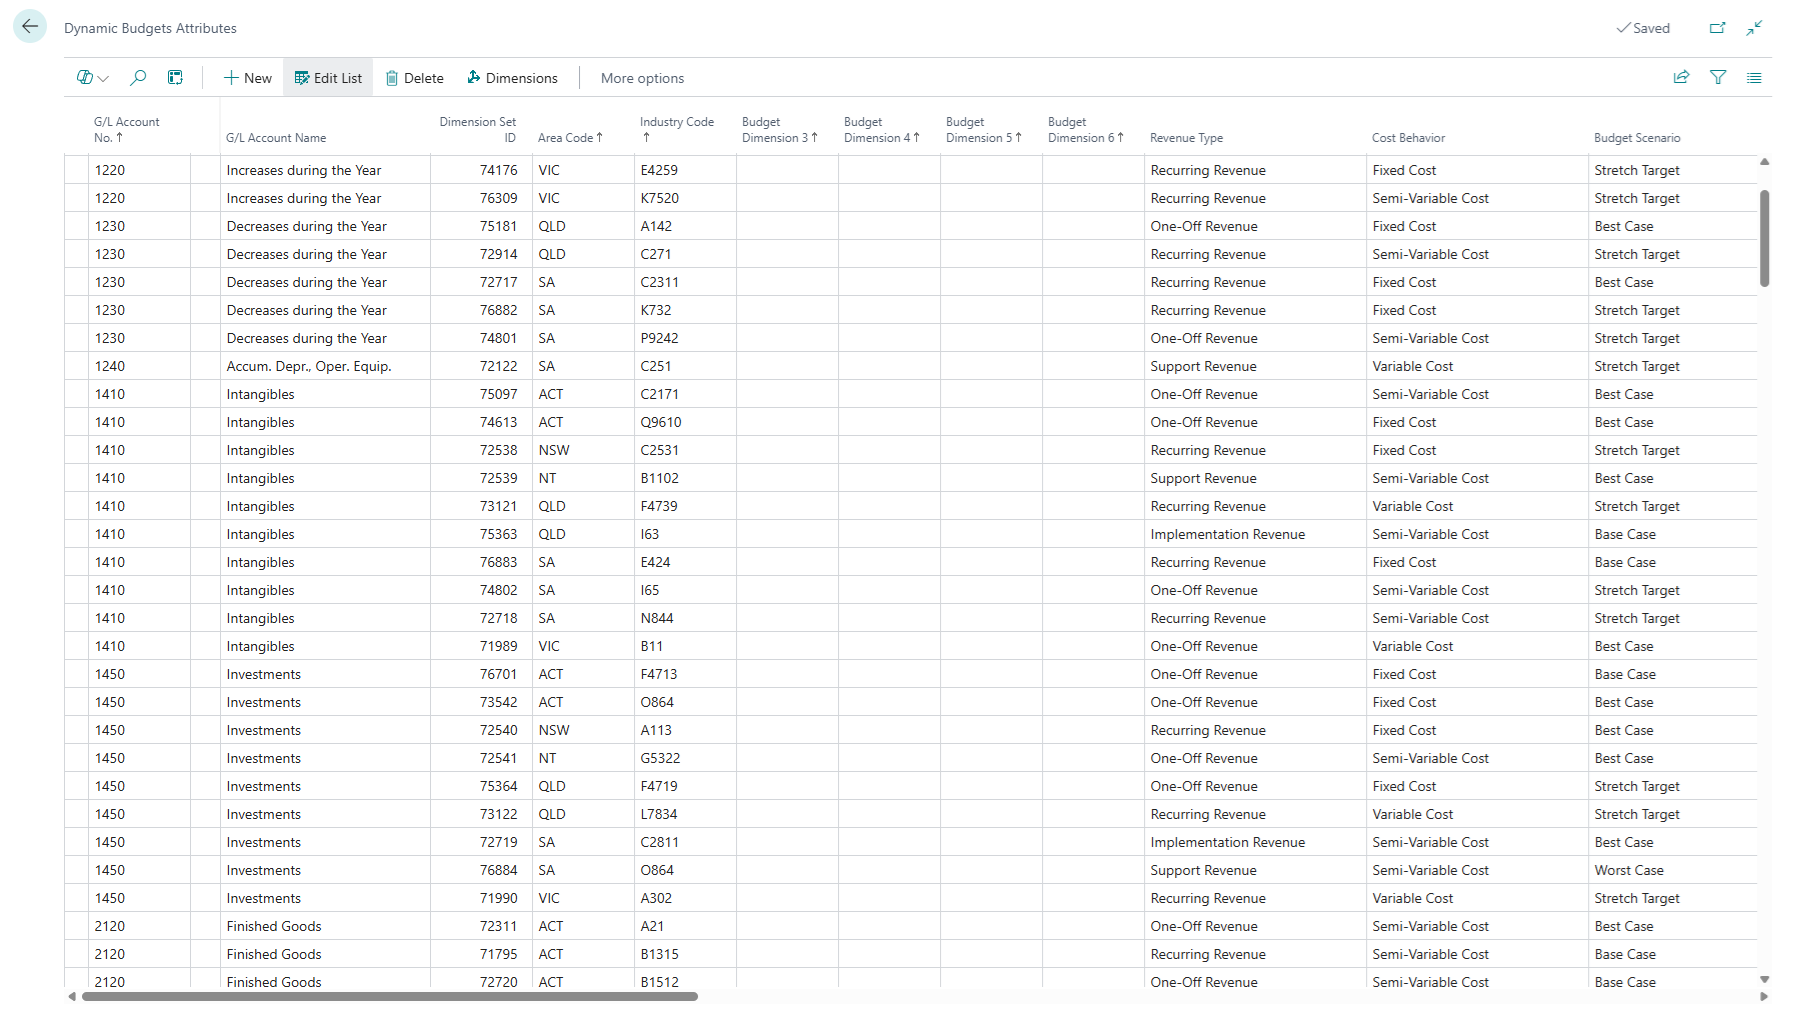This screenshot has height=1018, width=1795.
Task: Click the Budget Scenario column header
Action: point(1637,138)
